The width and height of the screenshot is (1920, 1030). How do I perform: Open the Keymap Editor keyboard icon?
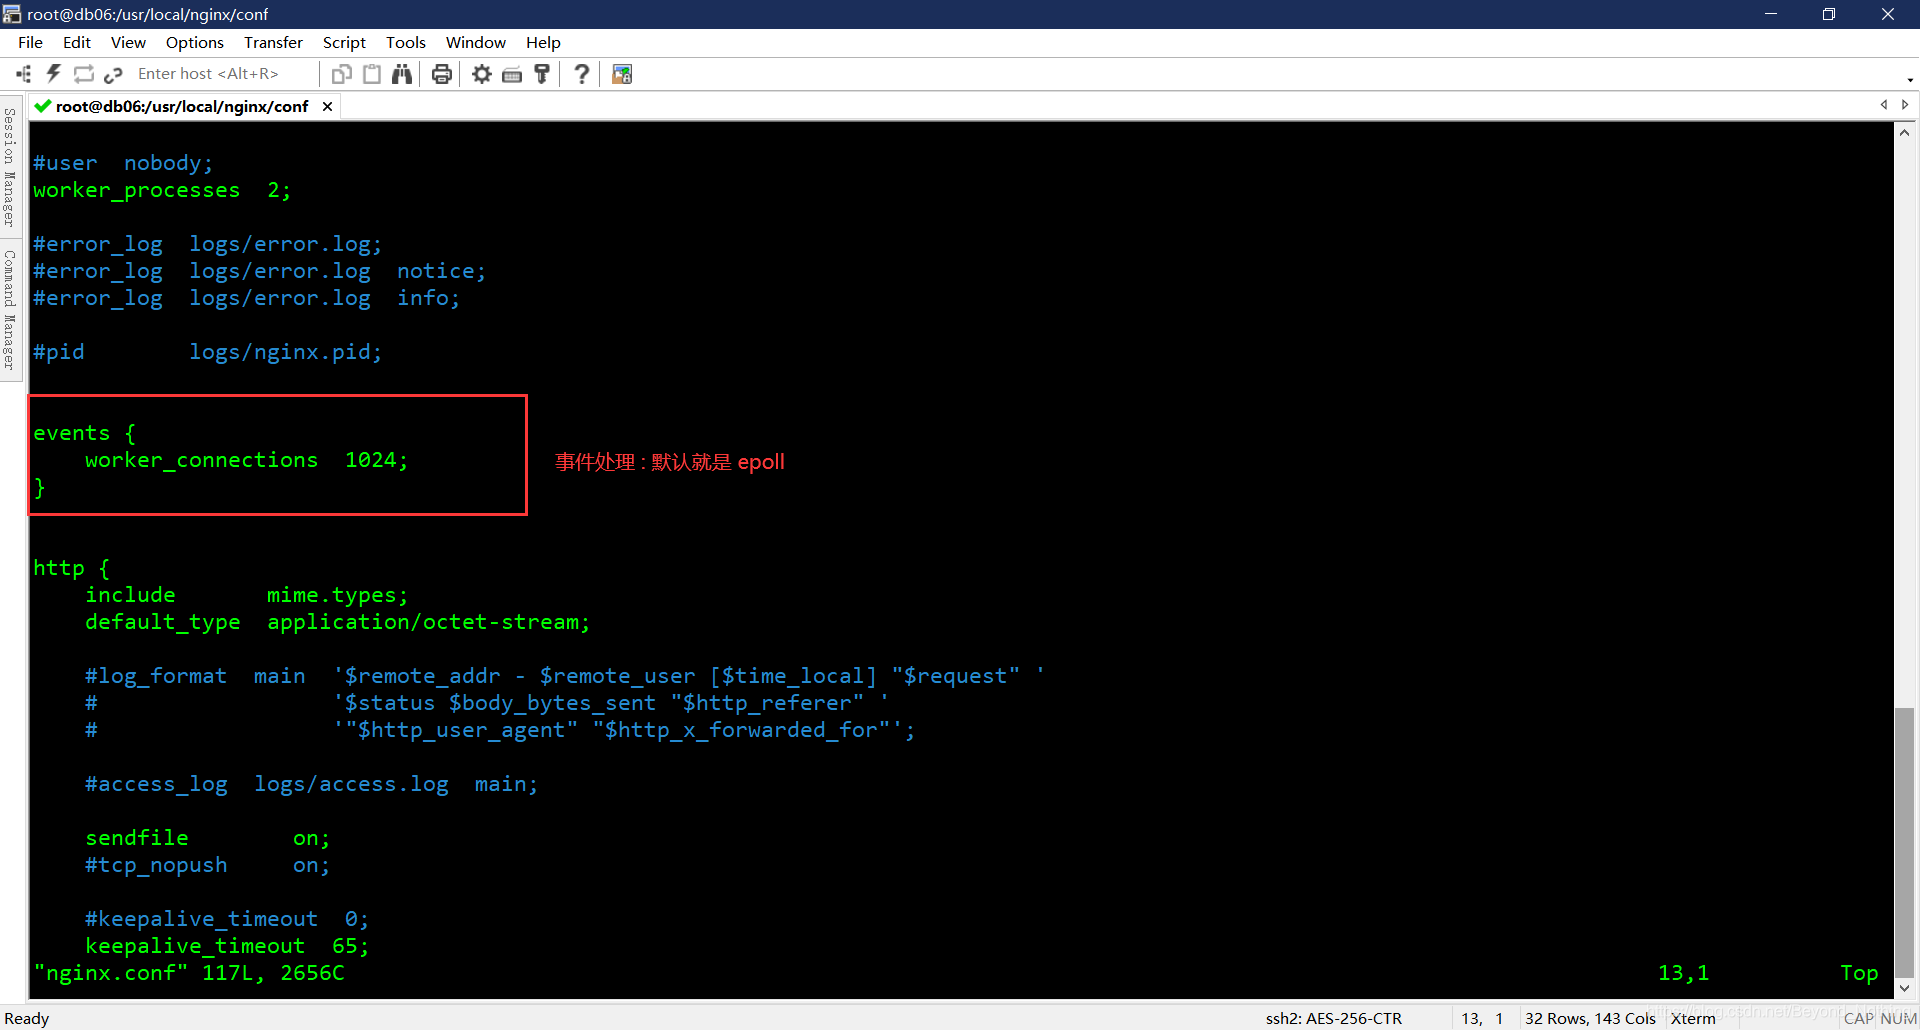pyautogui.click(x=512, y=74)
